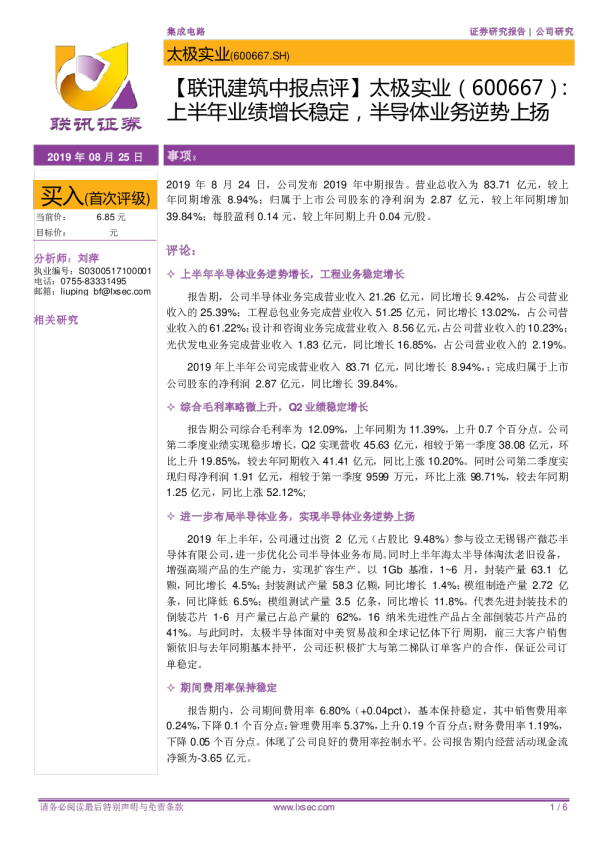Click the 事项 section header
This screenshot has width=596, height=842.
(369, 155)
